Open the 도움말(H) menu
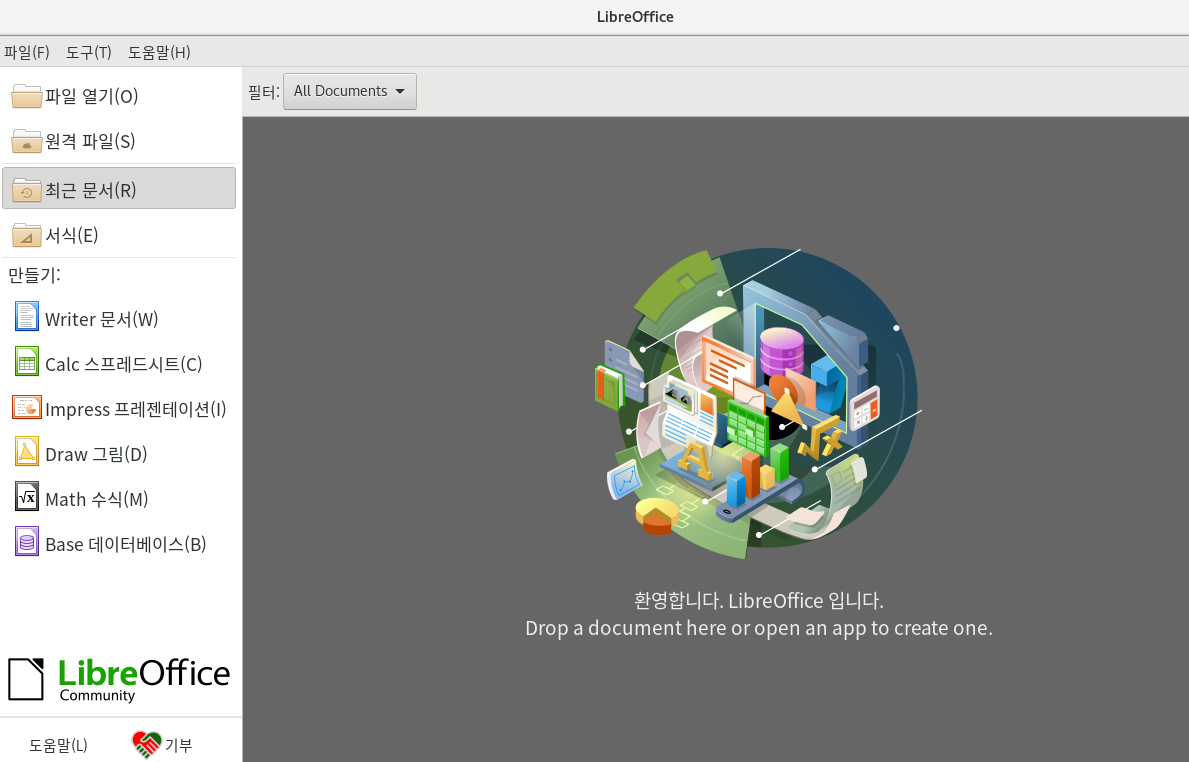Viewport: 1189px width, 762px height. [x=159, y=52]
